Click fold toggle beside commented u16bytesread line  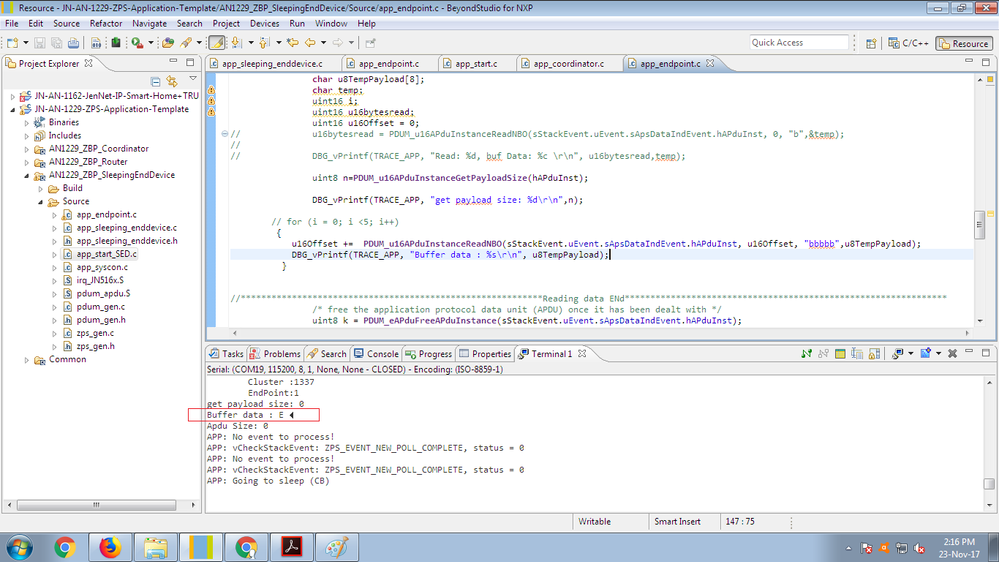coord(224,134)
